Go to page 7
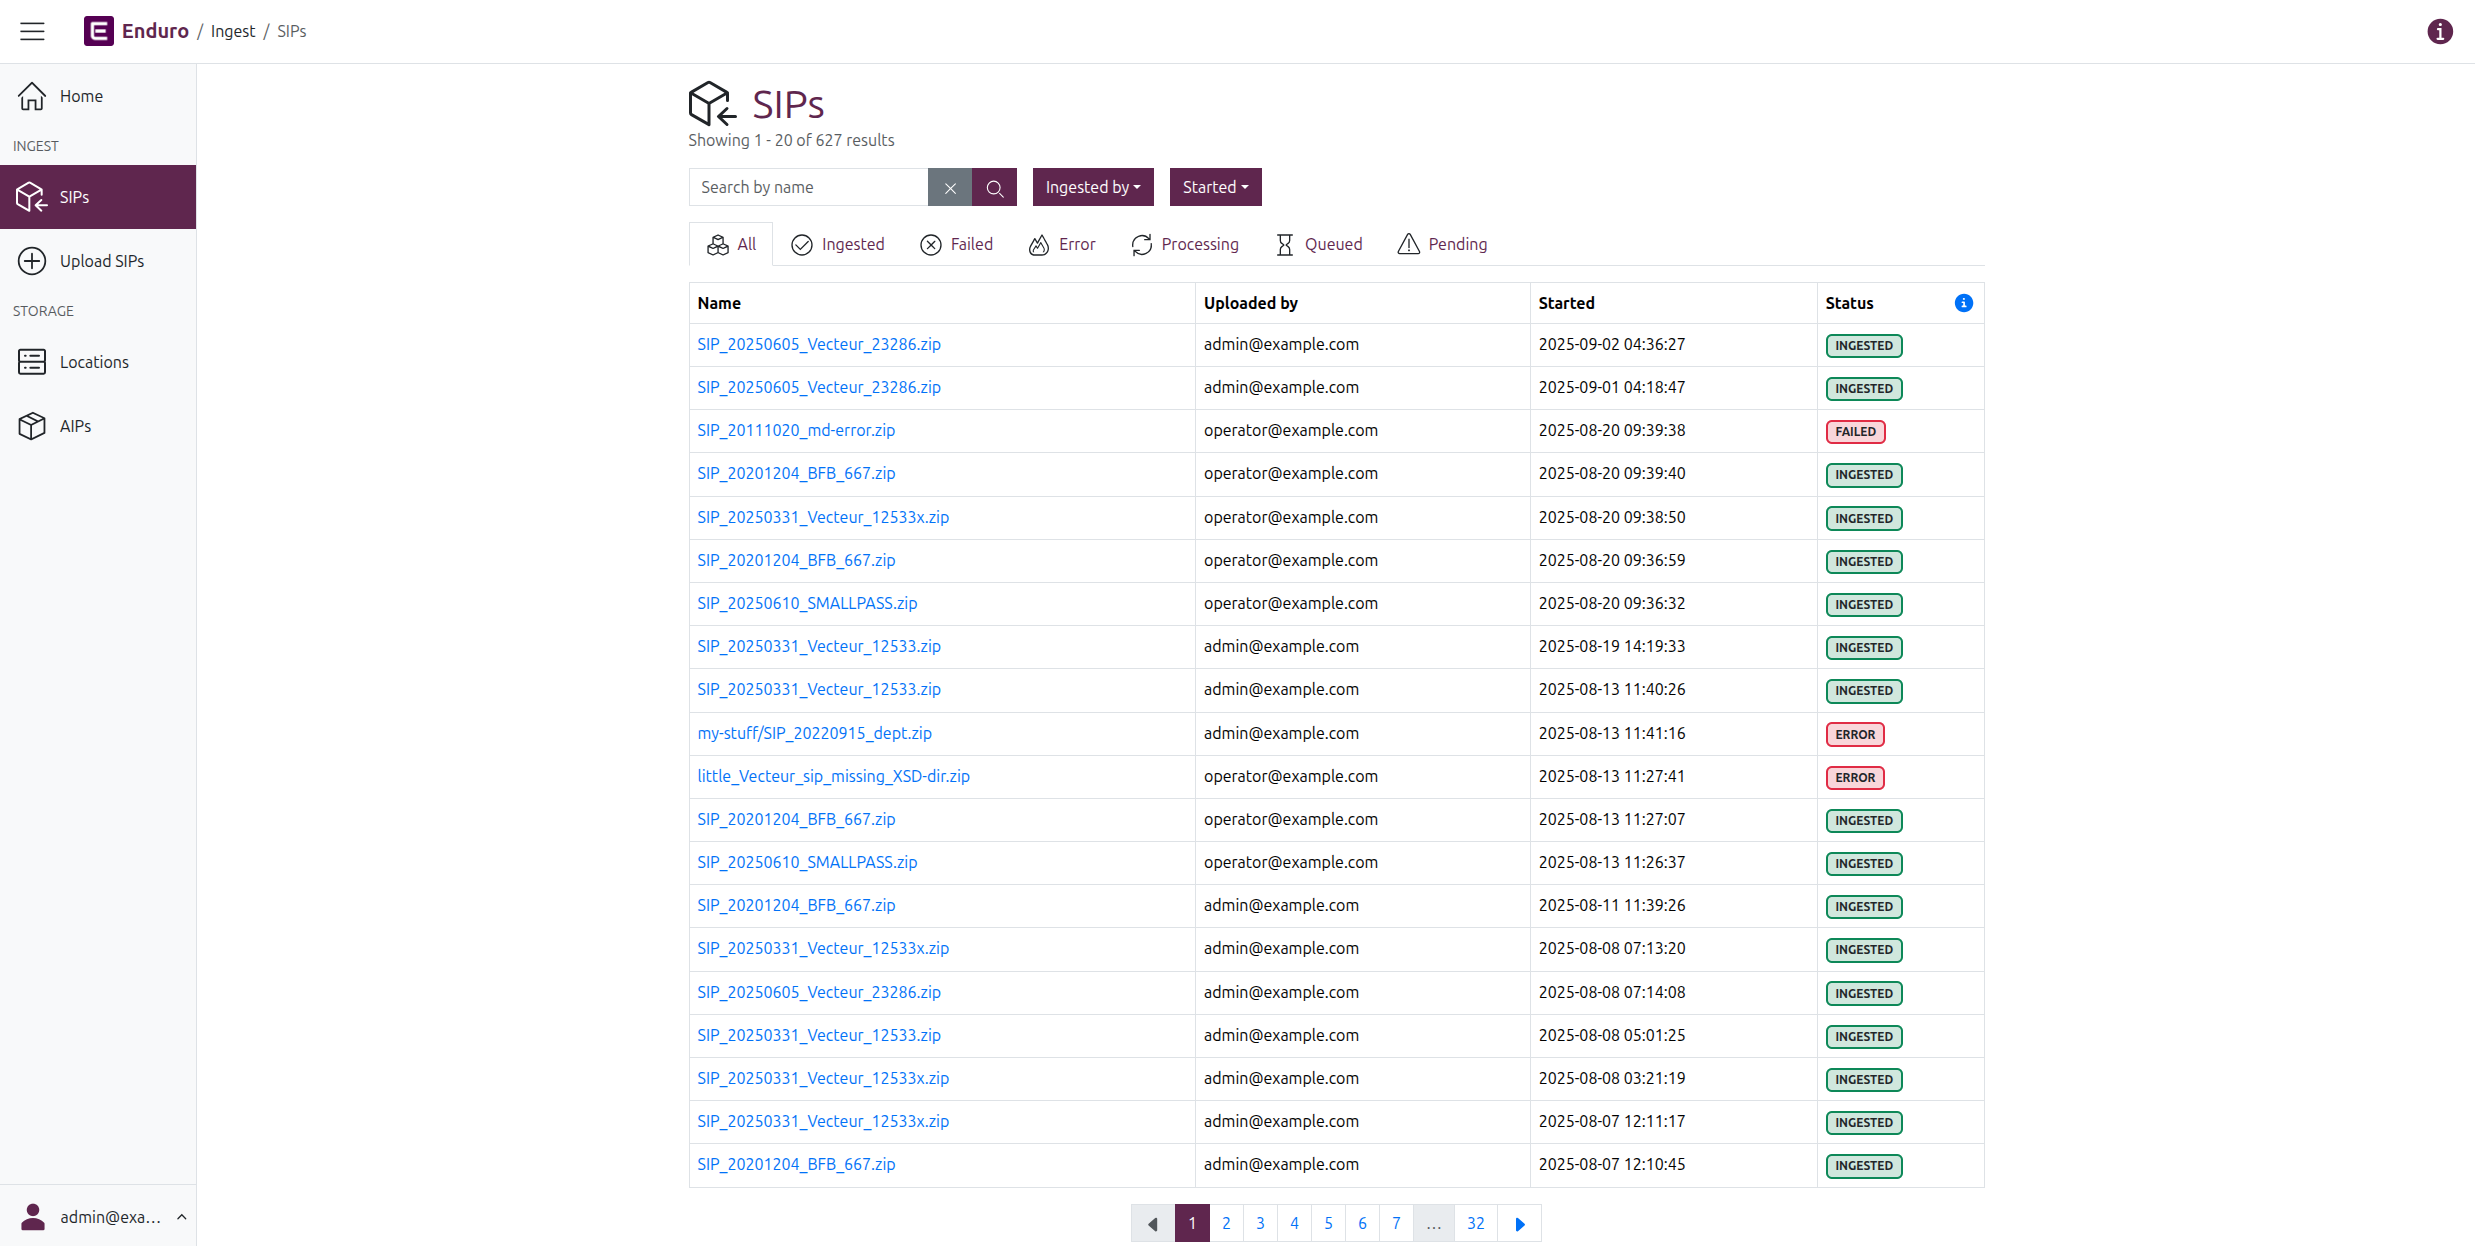 (x=1396, y=1223)
